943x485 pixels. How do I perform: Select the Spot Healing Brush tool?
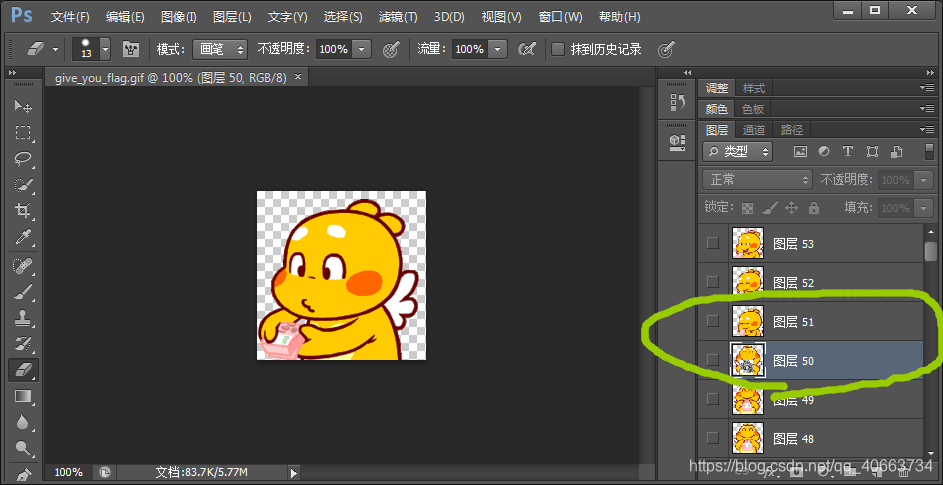(23, 265)
